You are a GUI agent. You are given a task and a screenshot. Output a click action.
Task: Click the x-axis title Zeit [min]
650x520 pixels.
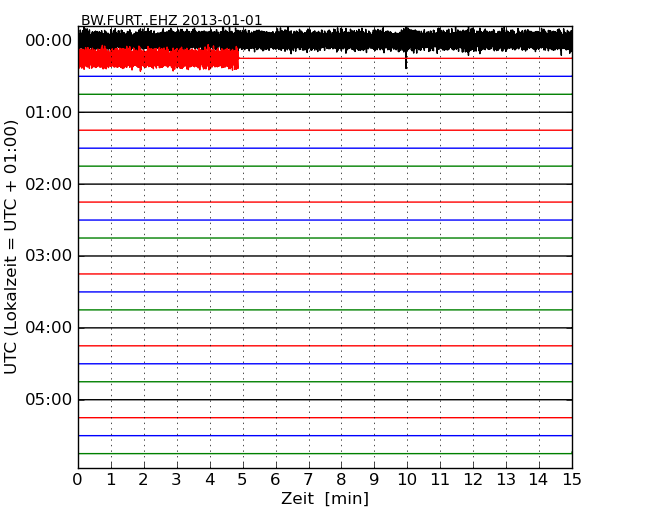coord(325,498)
